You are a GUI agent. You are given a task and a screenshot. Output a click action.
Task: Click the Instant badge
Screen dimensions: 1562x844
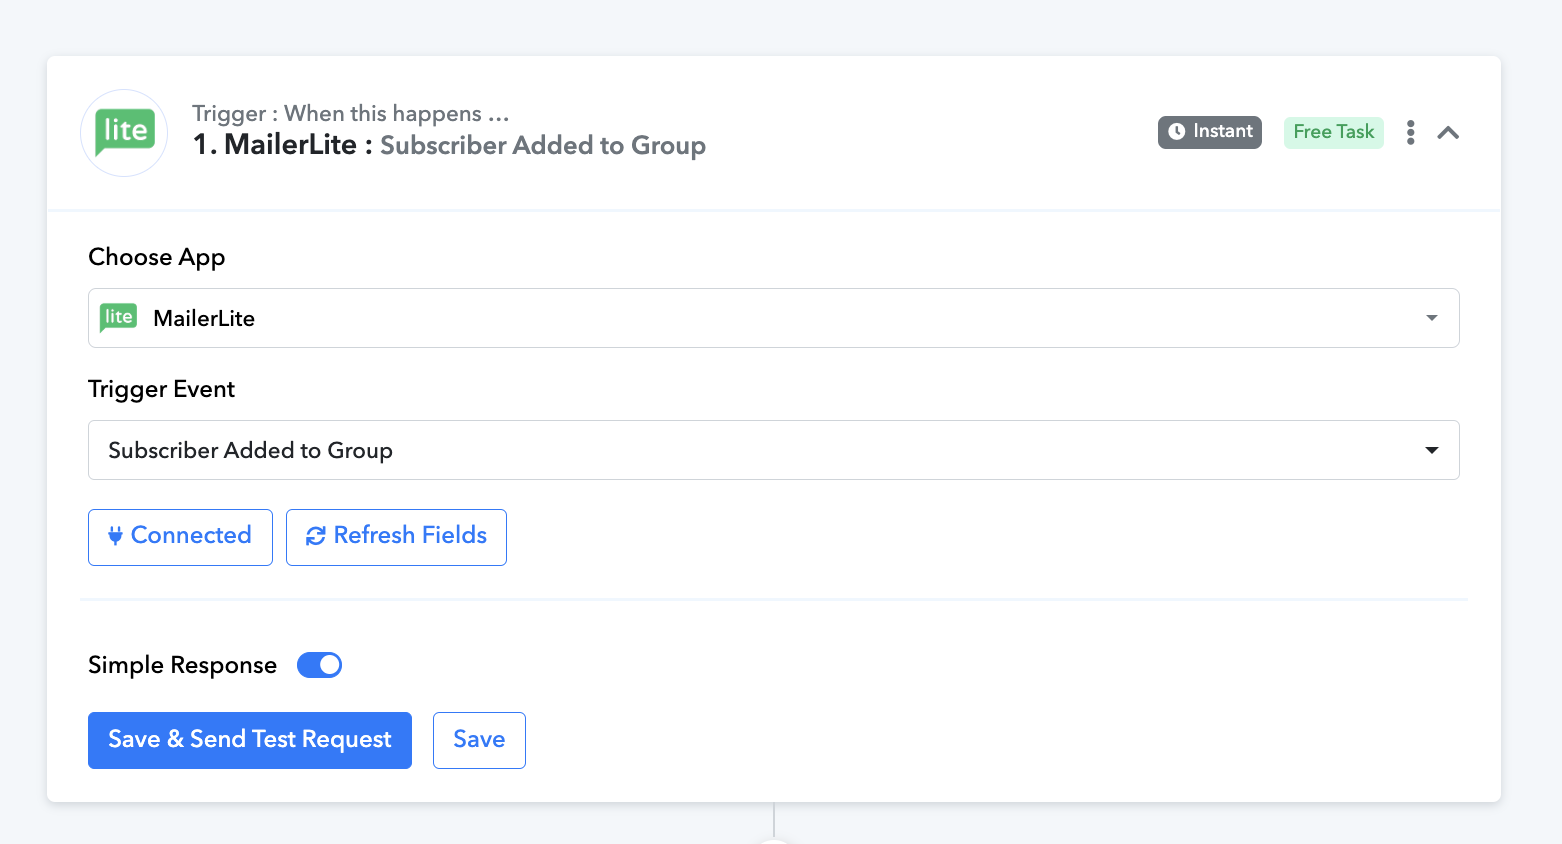tap(1210, 132)
